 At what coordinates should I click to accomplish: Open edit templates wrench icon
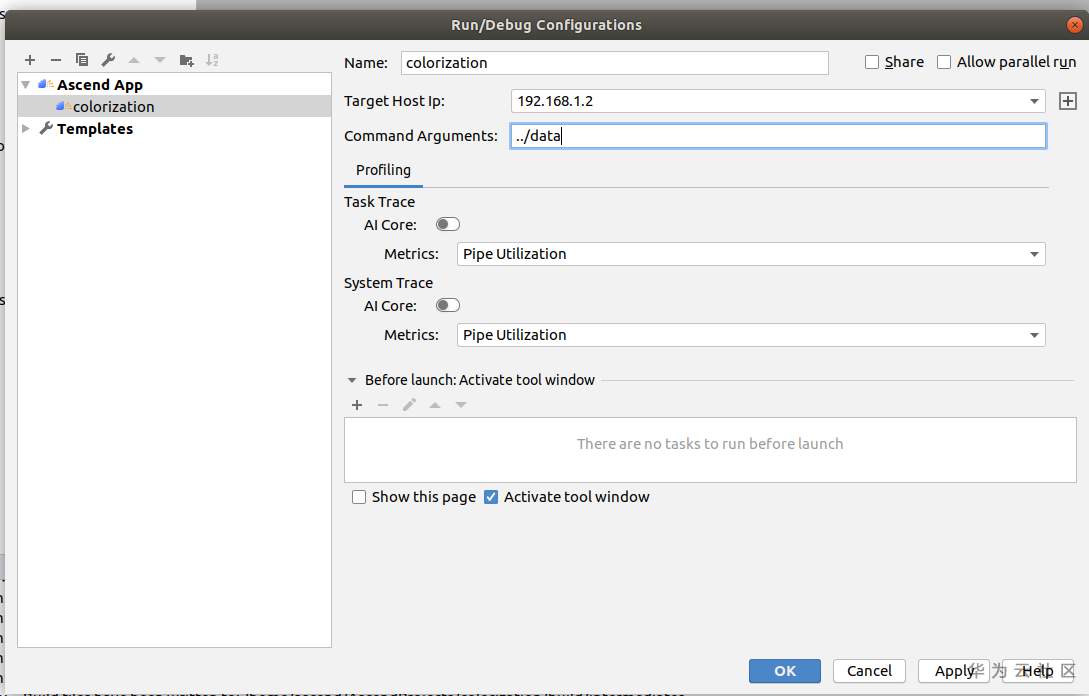click(x=108, y=60)
